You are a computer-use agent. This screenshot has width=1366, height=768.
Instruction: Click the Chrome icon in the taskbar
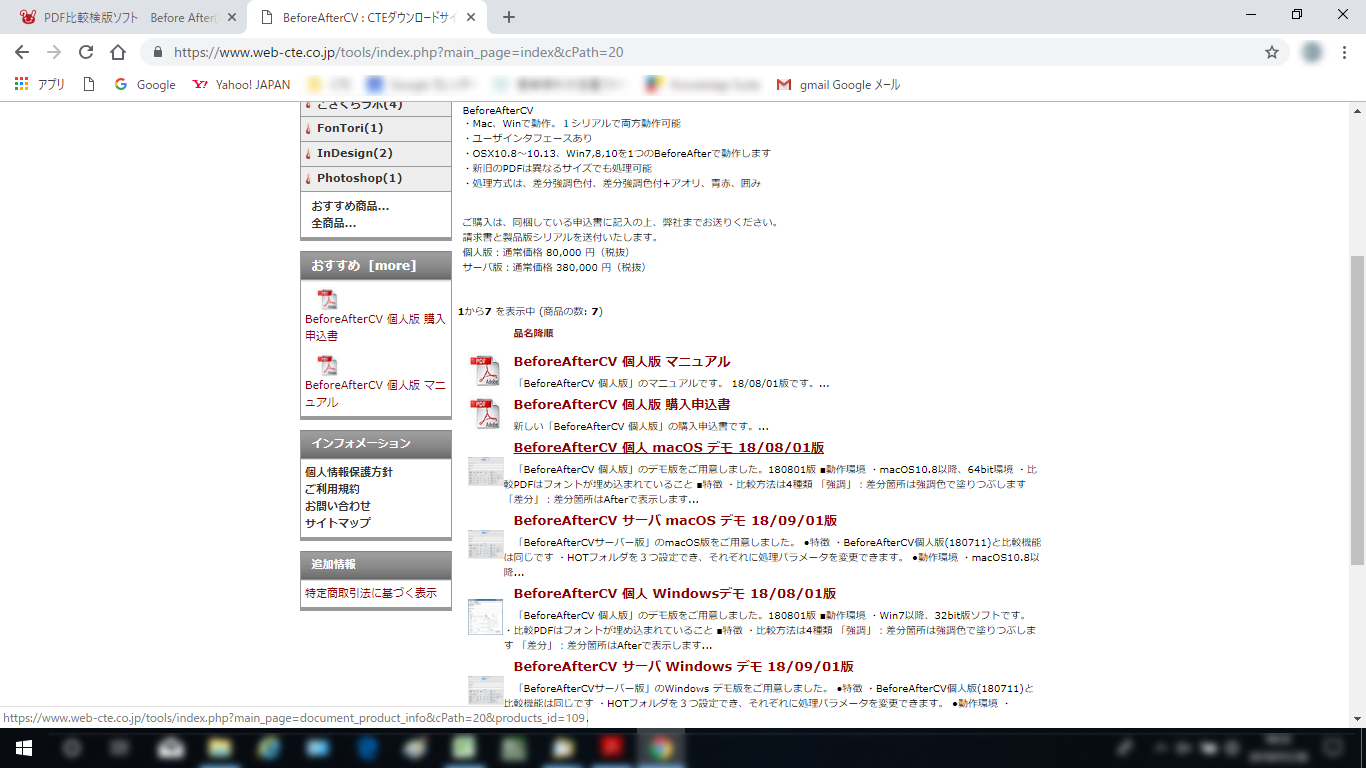[660, 748]
